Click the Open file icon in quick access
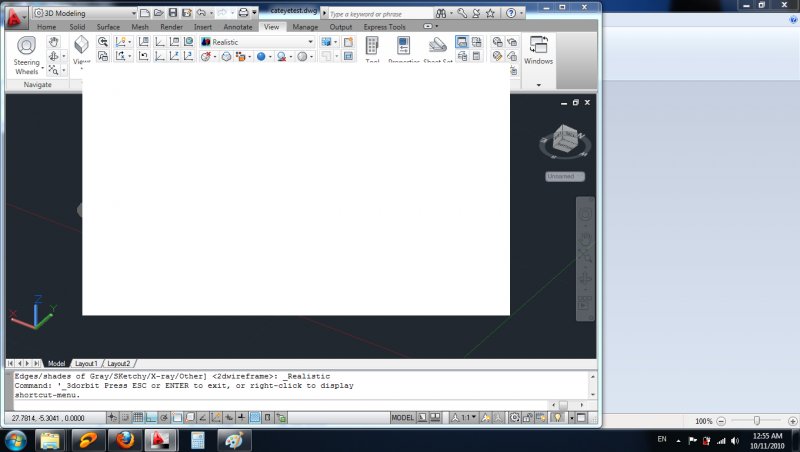 click(x=159, y=13)
